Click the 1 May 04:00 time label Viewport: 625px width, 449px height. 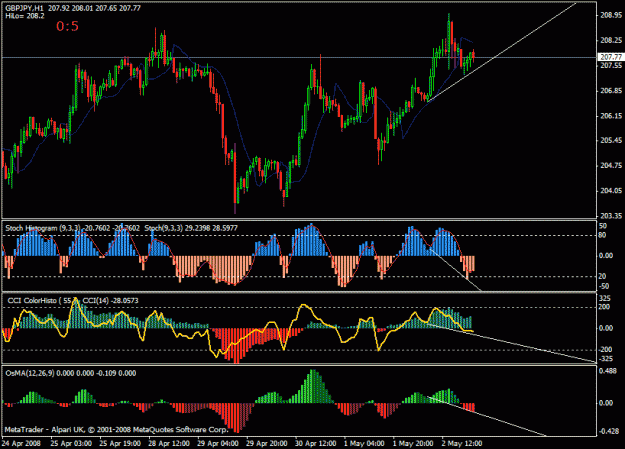[364, 443]
